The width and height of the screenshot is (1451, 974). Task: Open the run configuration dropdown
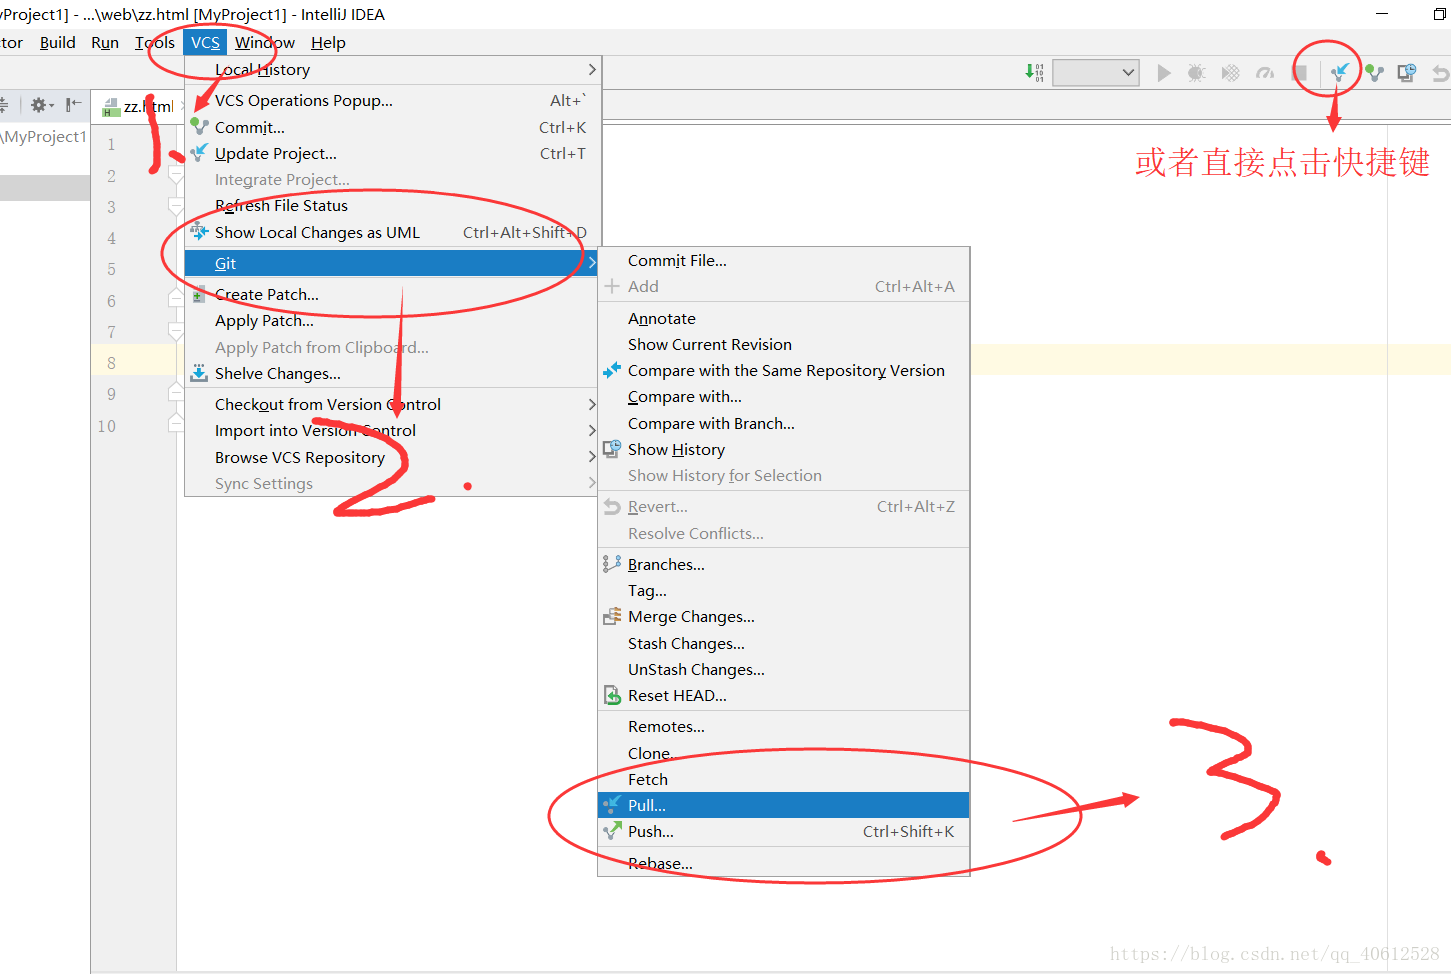pyautogui.click(x=1096, y=72)
